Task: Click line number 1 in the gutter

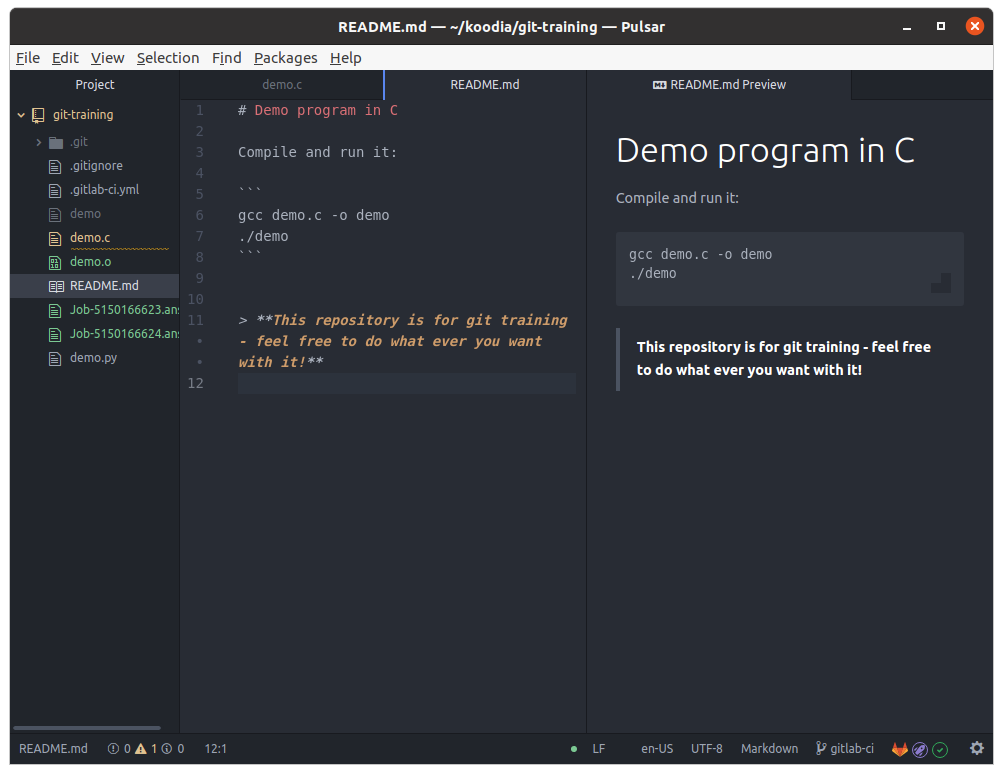Action: coord(200,111)
